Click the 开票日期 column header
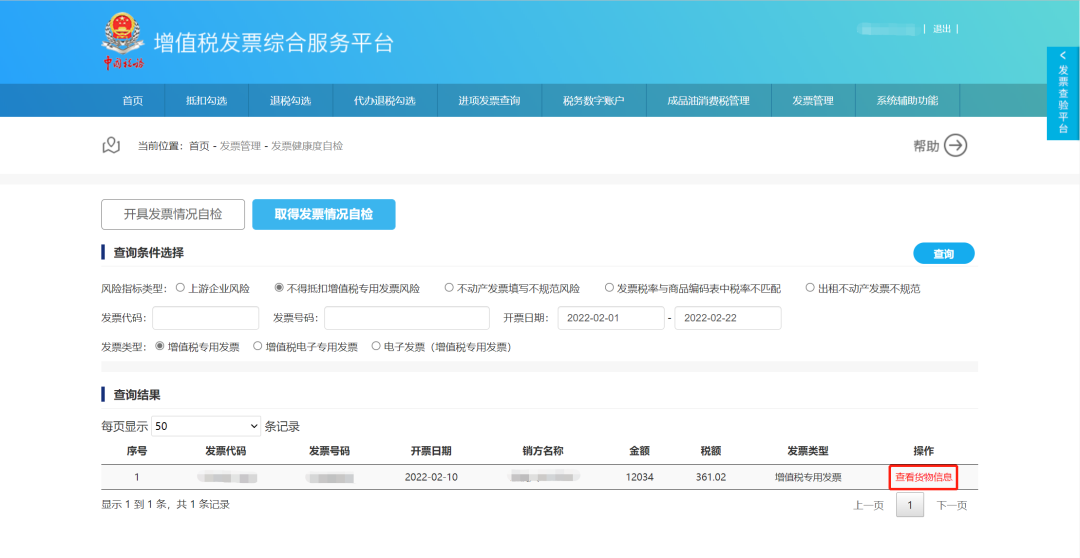The width and height of the screenshot is (1080, 558). click(431, 451)
